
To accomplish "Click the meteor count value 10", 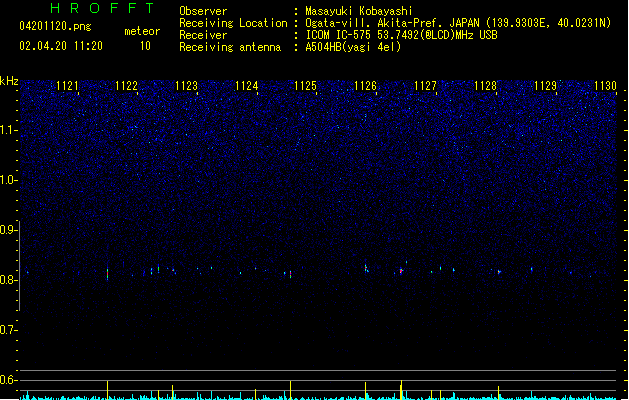I will [x=145, y=46].
